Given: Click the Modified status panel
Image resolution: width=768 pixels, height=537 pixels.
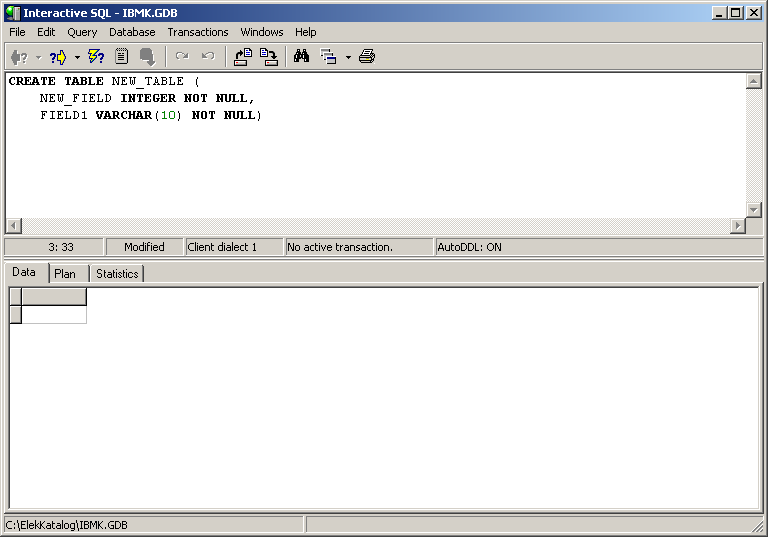Looking at the screenshot, I should click(x=144, y=247).
